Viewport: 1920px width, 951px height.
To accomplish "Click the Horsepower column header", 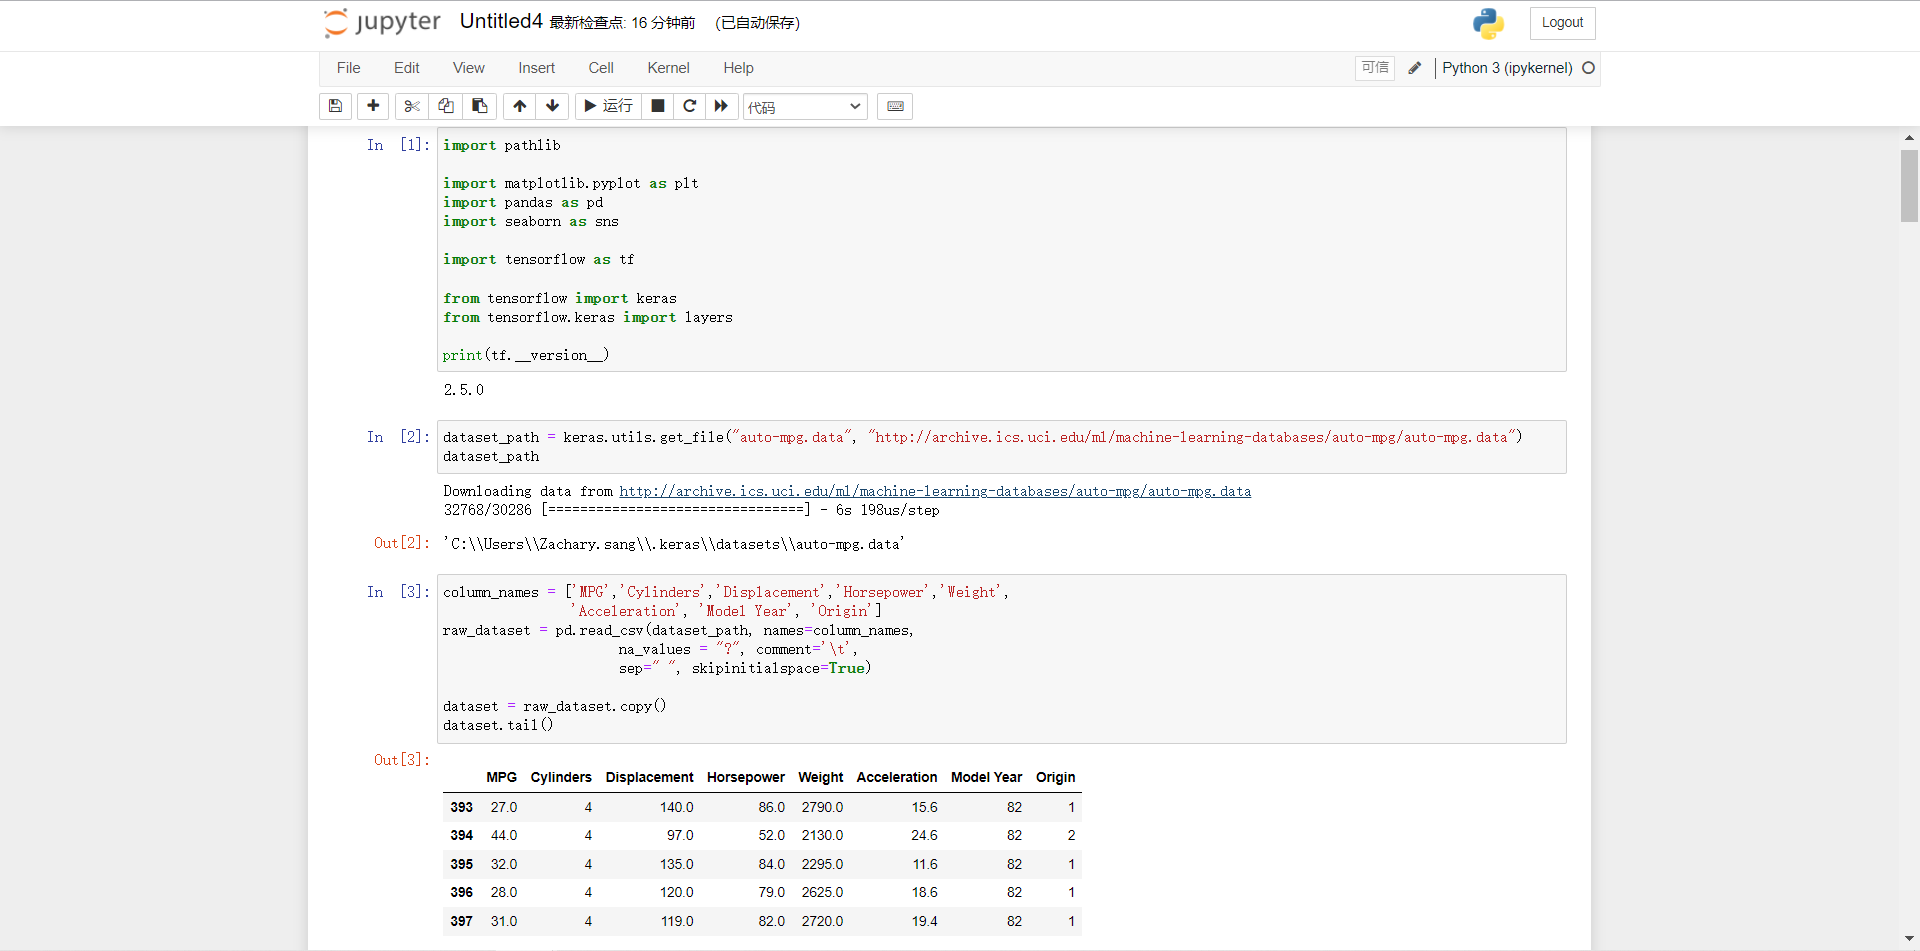I will tap(746, 777).
